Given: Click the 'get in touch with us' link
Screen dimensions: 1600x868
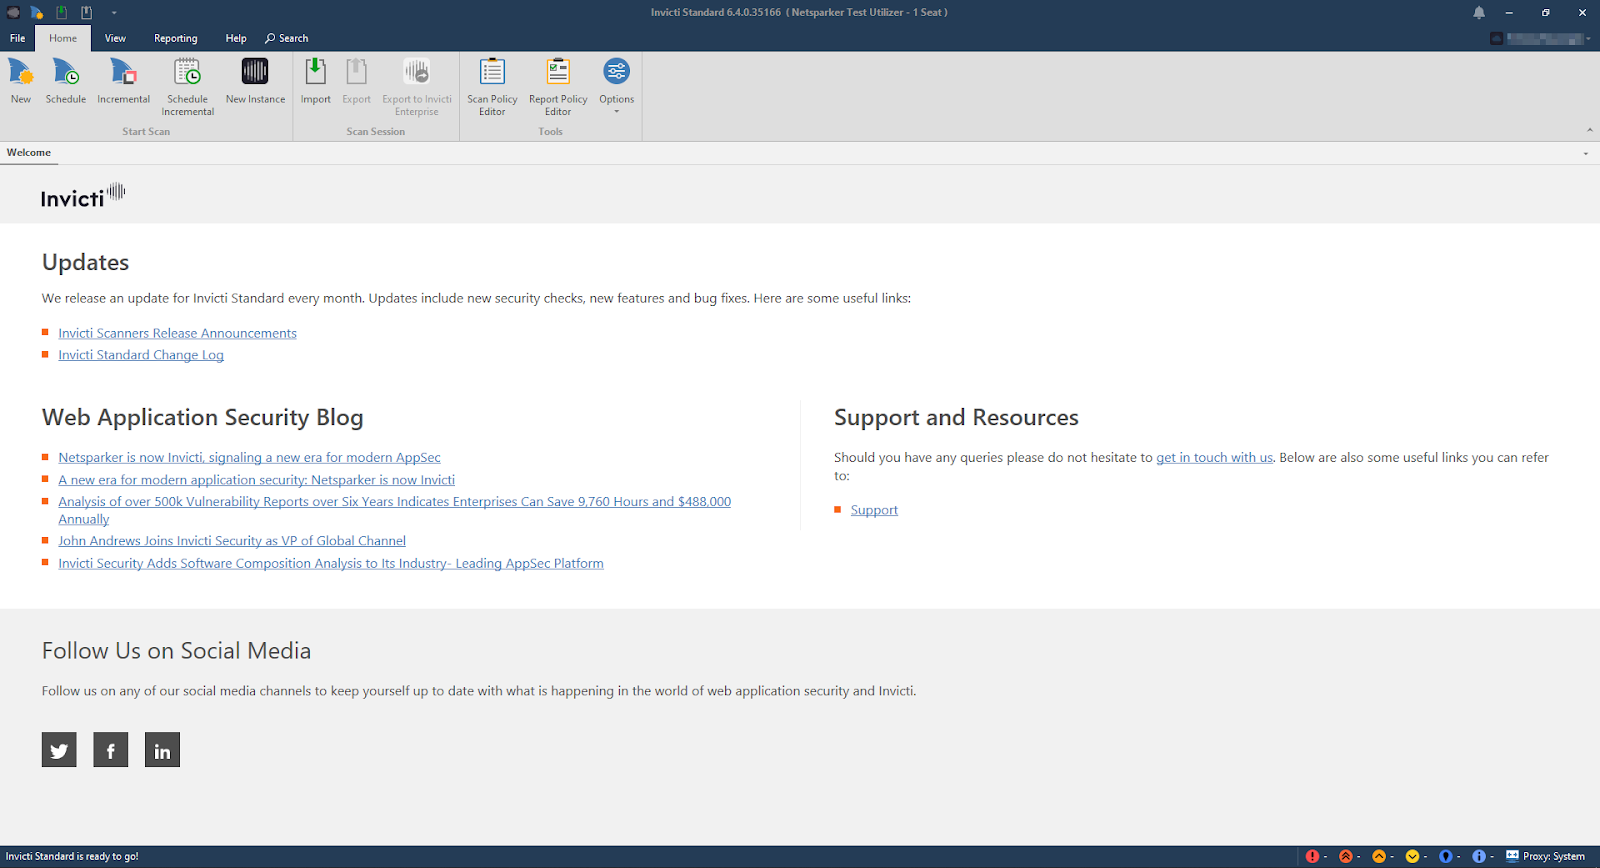Looking at the screenshot, I should point(1214,457).
